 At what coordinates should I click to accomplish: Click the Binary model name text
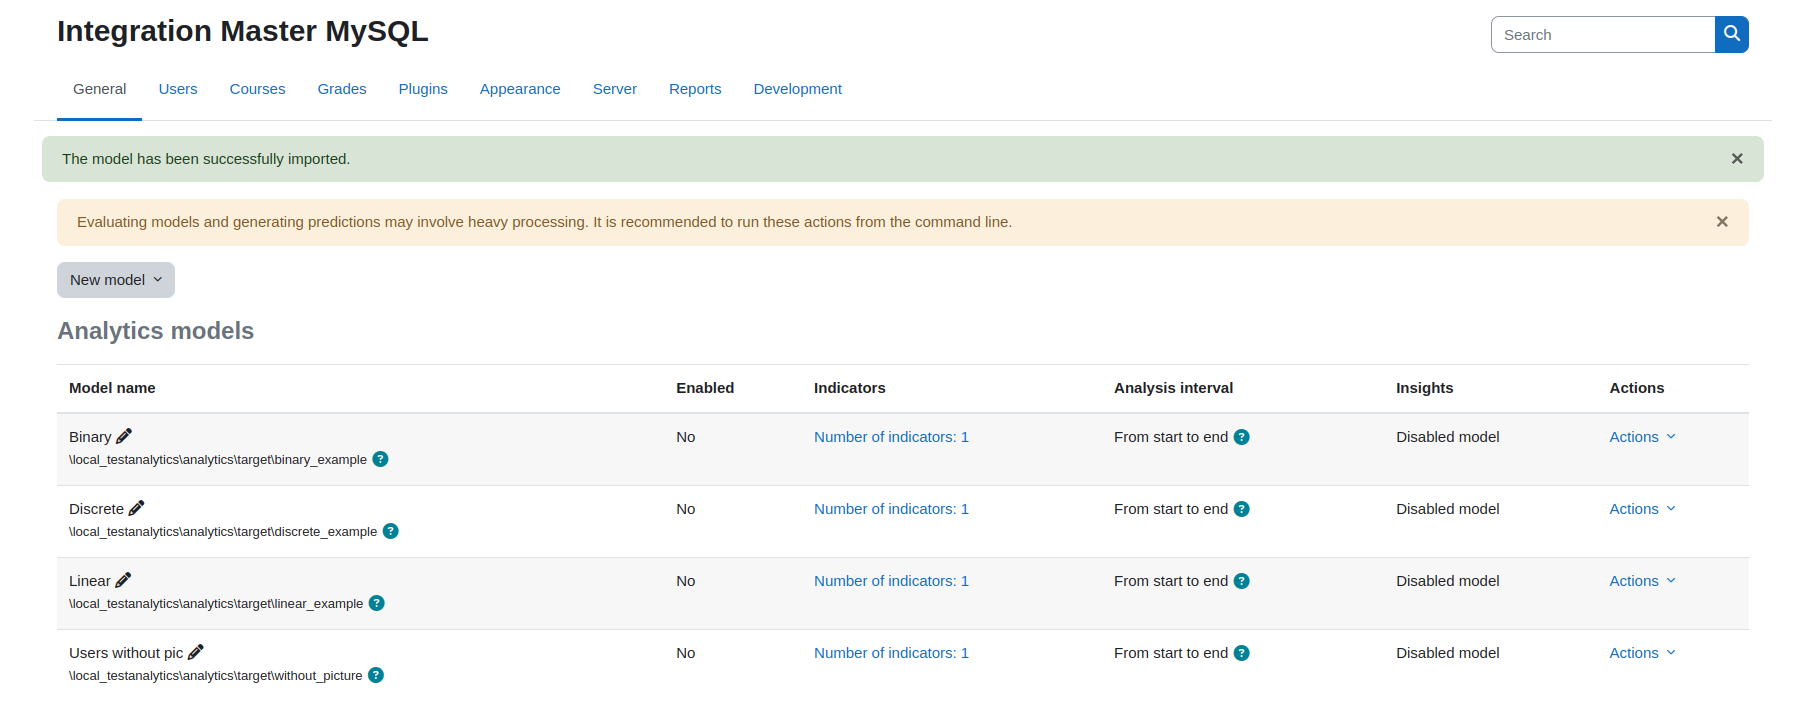point(90,437)
